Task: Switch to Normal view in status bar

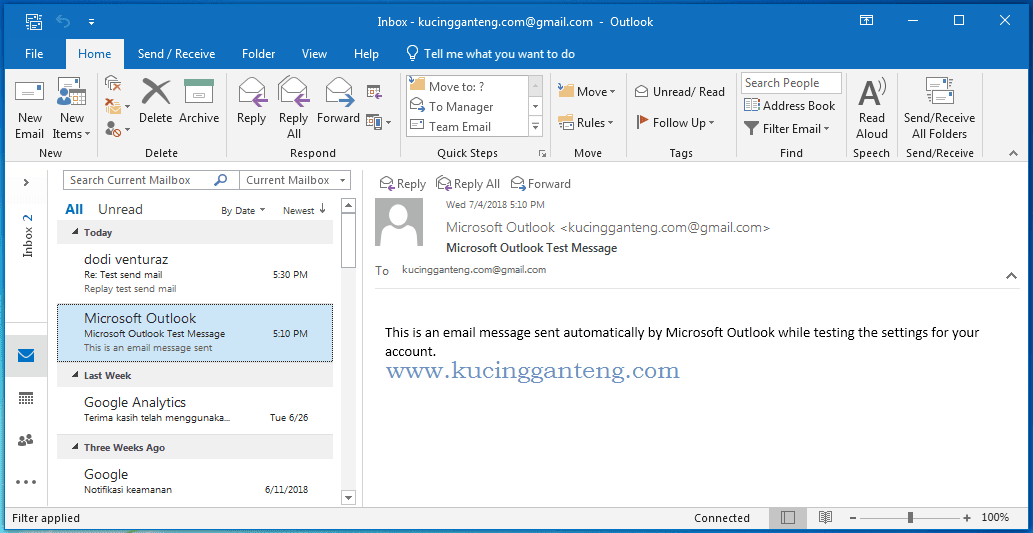Action: click(787, 518)
